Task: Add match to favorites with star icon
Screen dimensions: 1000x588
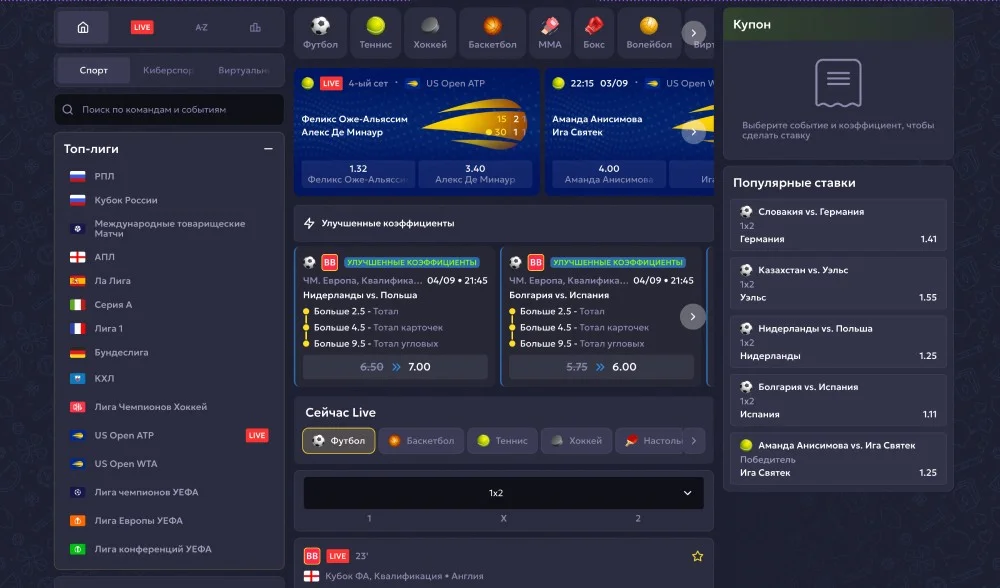Action: [697, 556]
